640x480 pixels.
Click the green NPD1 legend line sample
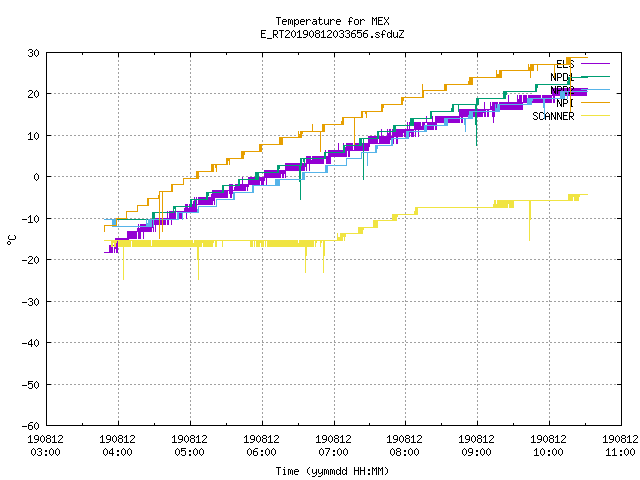click(x=595, y=76)
